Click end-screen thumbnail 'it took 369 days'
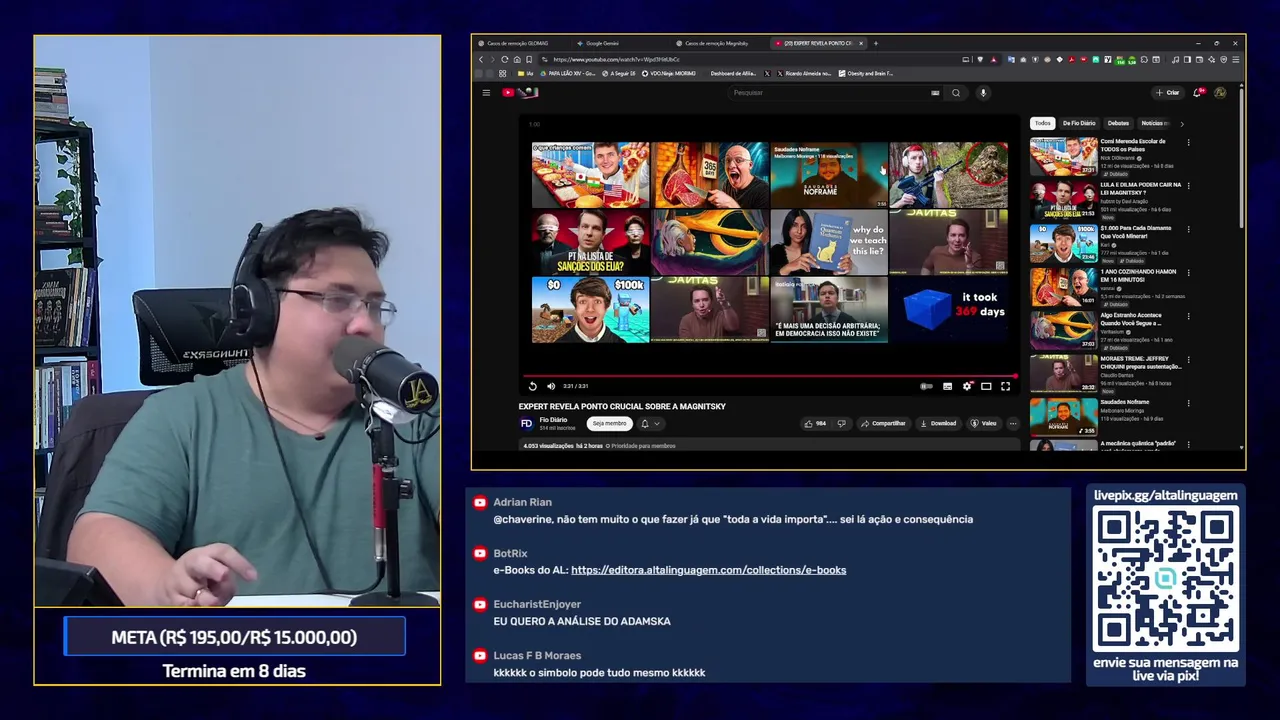 pos(948,310)
